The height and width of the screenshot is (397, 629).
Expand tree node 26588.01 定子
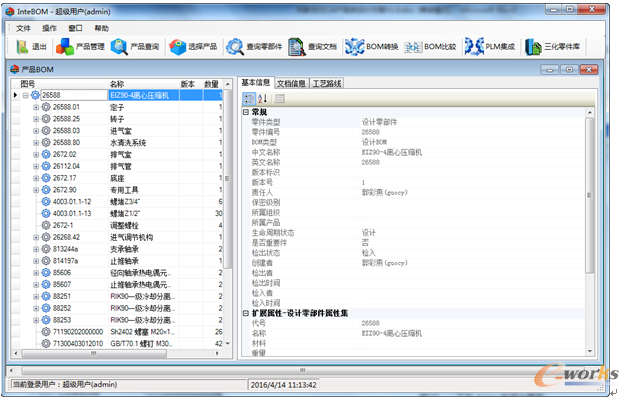36,107
